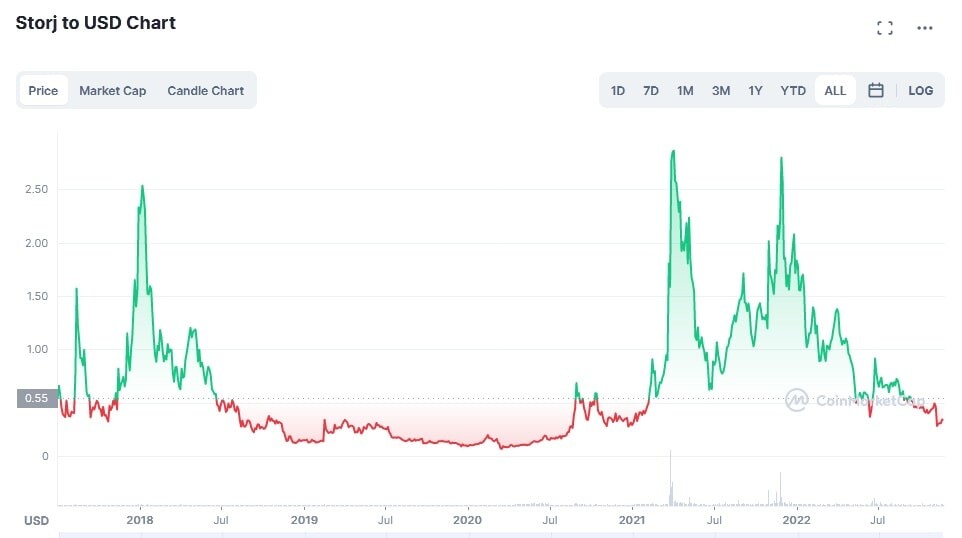Open the Candle Chart tab
Screen dimensions: 962x538
(x=206, y=91)
